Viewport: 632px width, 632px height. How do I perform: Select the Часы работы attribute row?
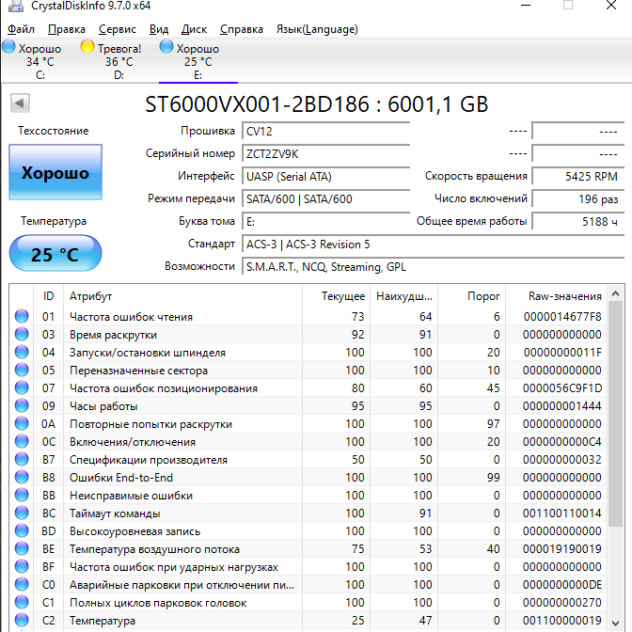pyautogui.click(x=104, y=407)
